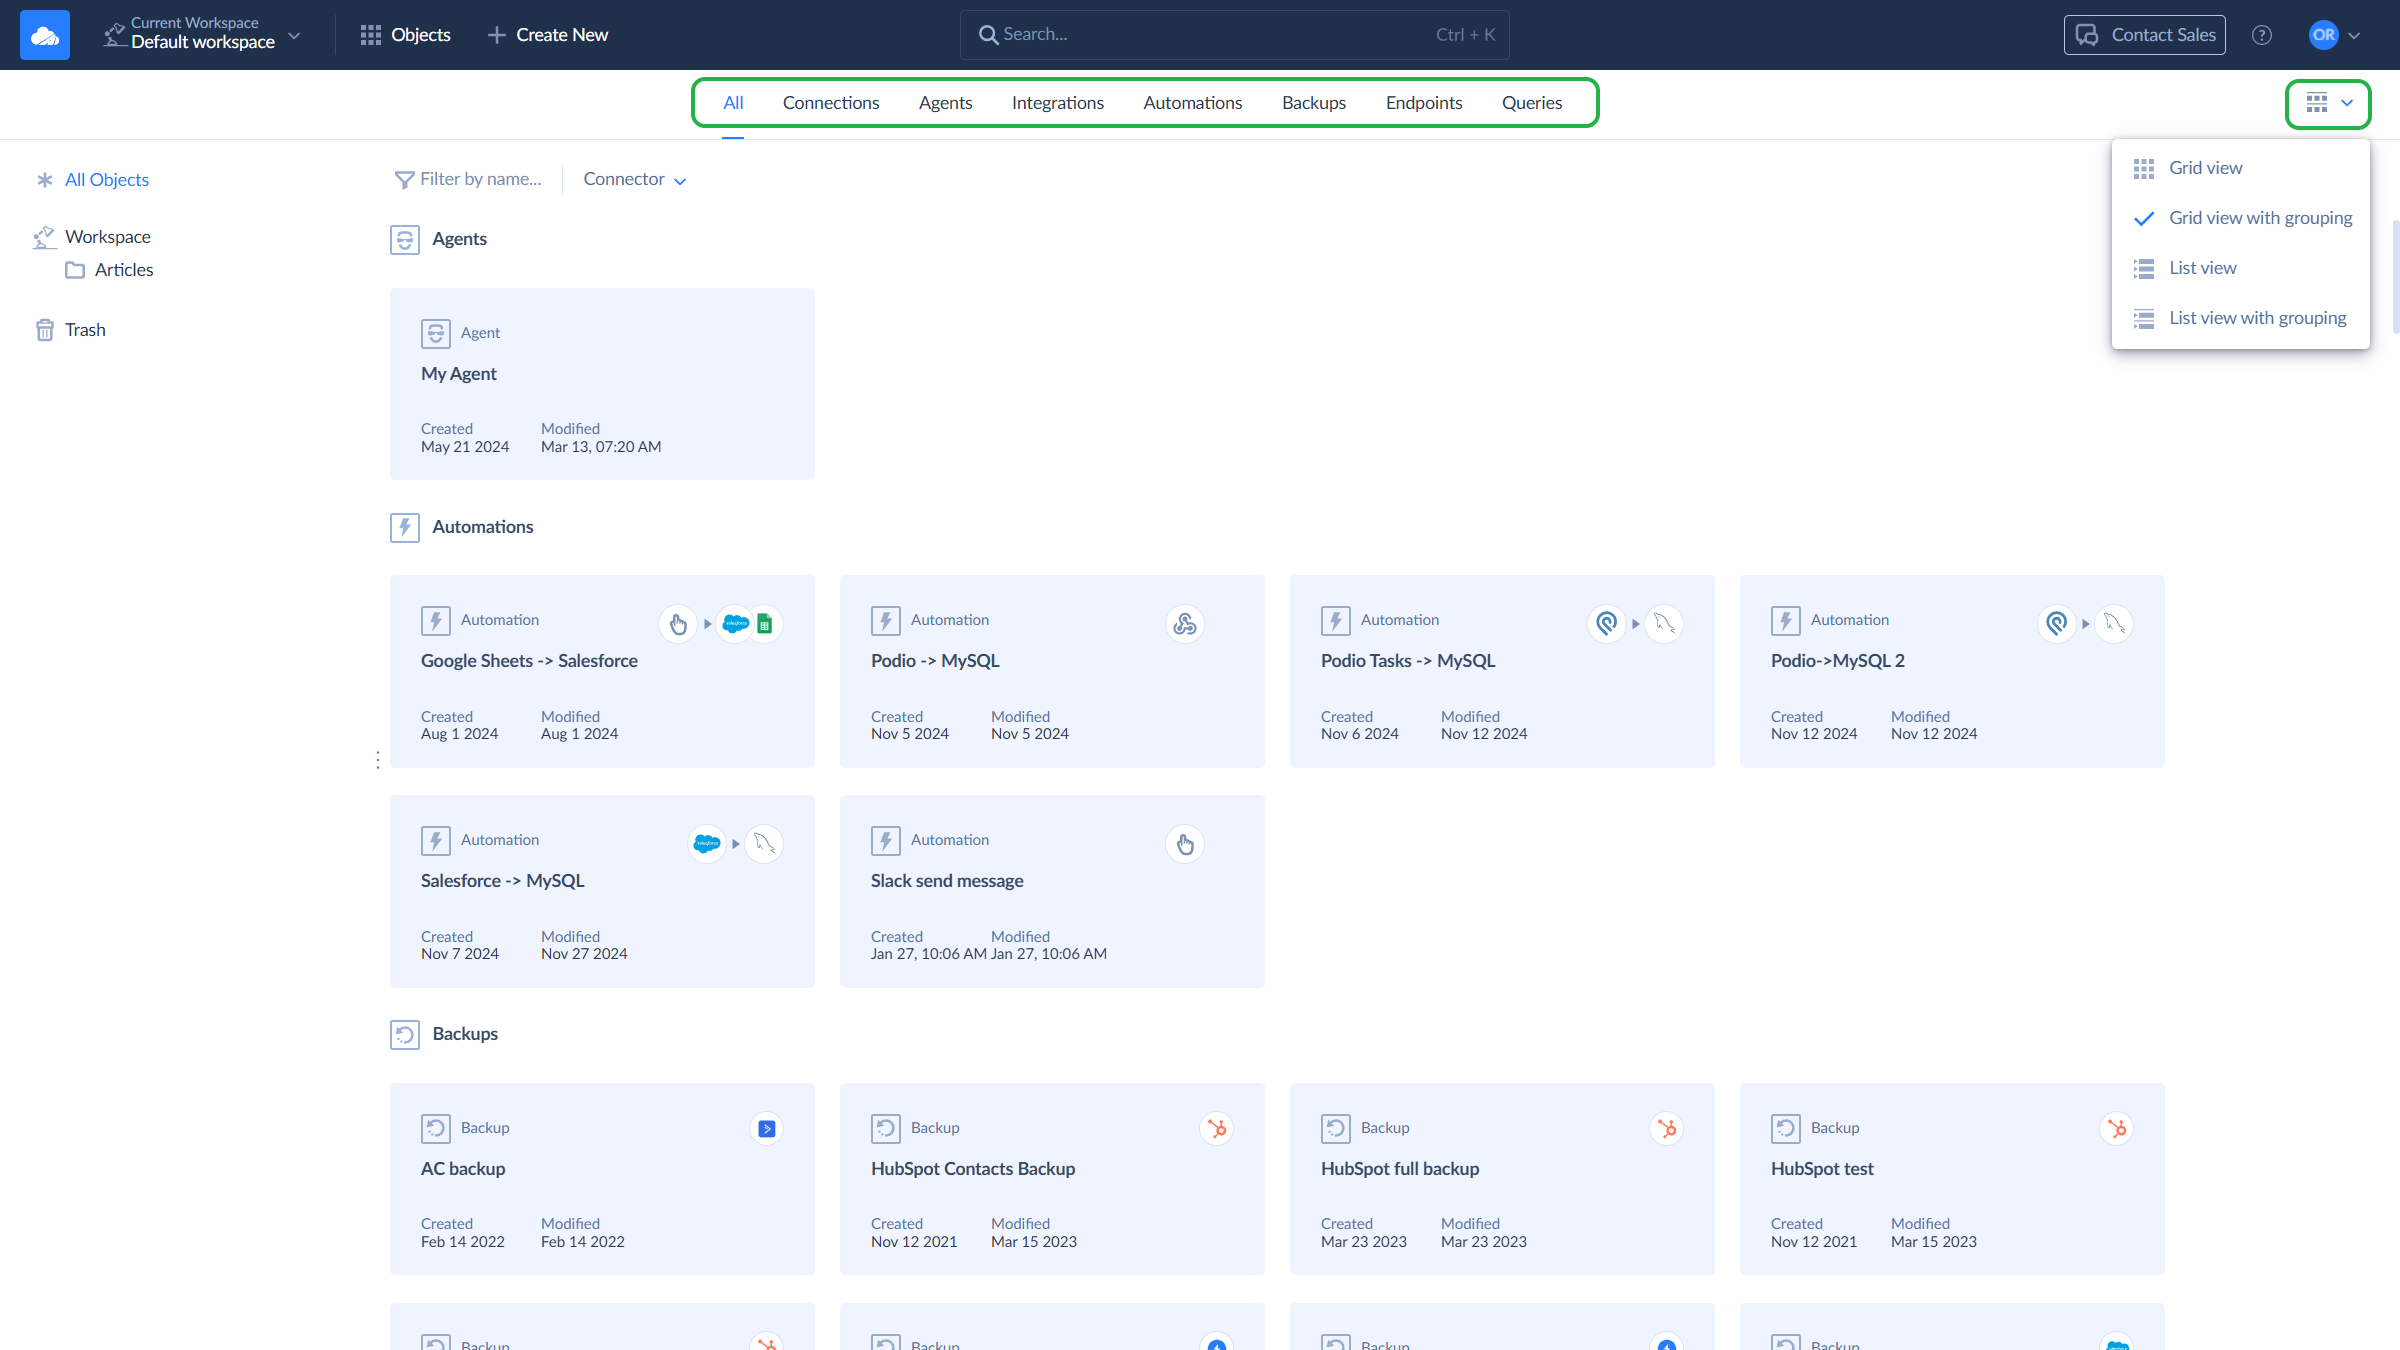Click the Podio icon on Podio Tasks -> MySQL card

pos(1606,624)
